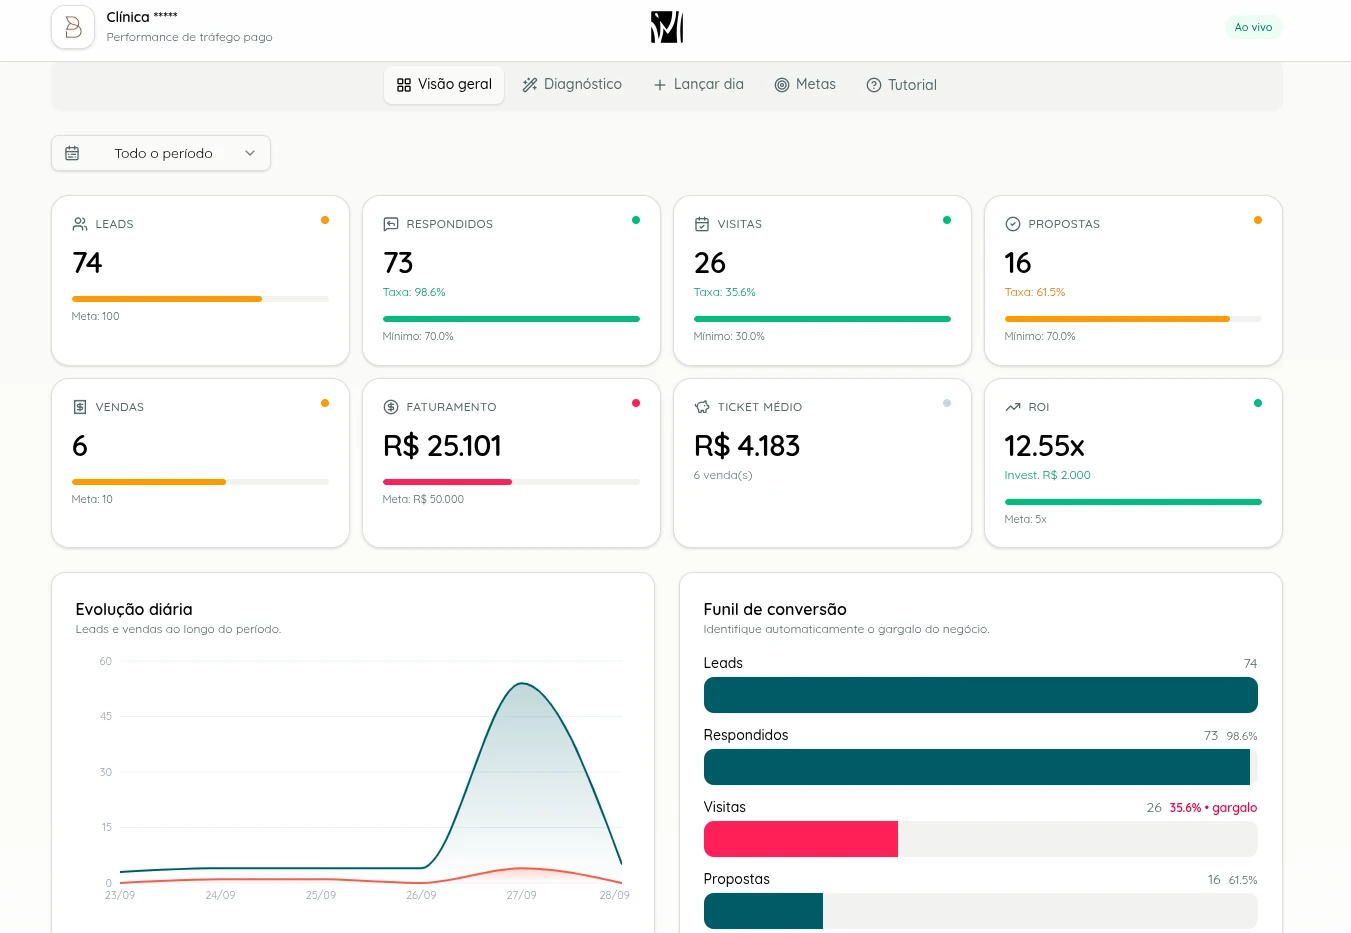This screenshot has height=933, width=1351.
Task: Click the Propostas check-circle icon
Action: click(x=1013, y=224)
